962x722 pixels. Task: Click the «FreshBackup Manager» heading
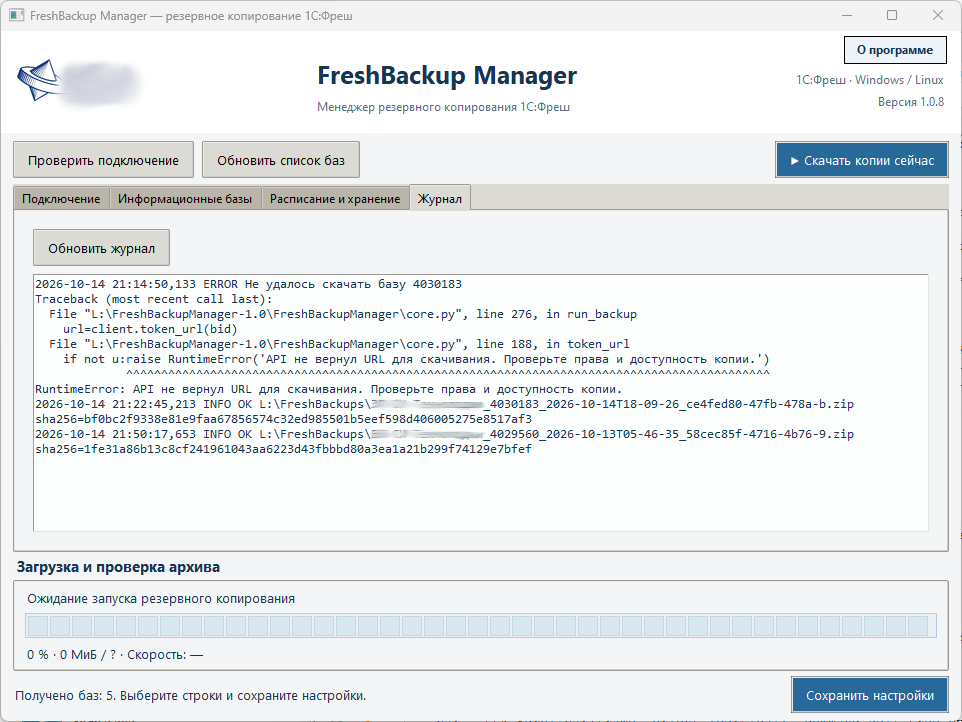(x=447, y=75)
